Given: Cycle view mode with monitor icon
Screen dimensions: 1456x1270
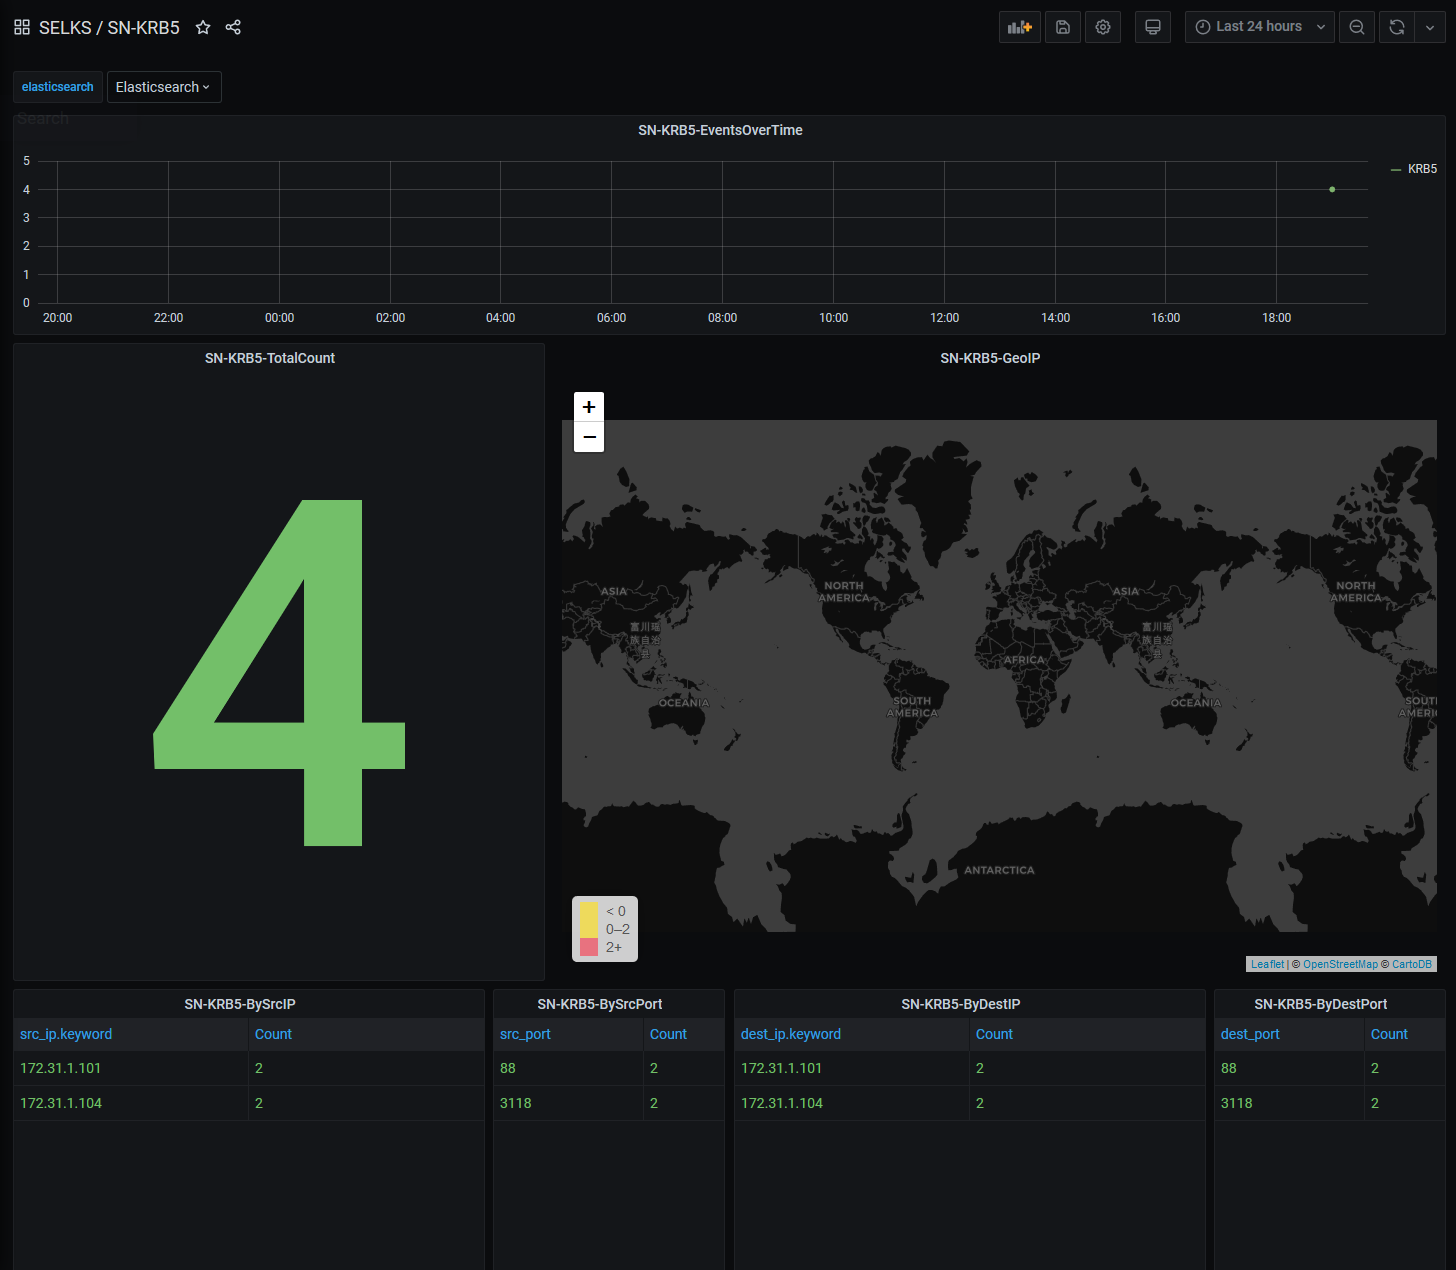Looking at the screenshot, I should [1152, 27].
